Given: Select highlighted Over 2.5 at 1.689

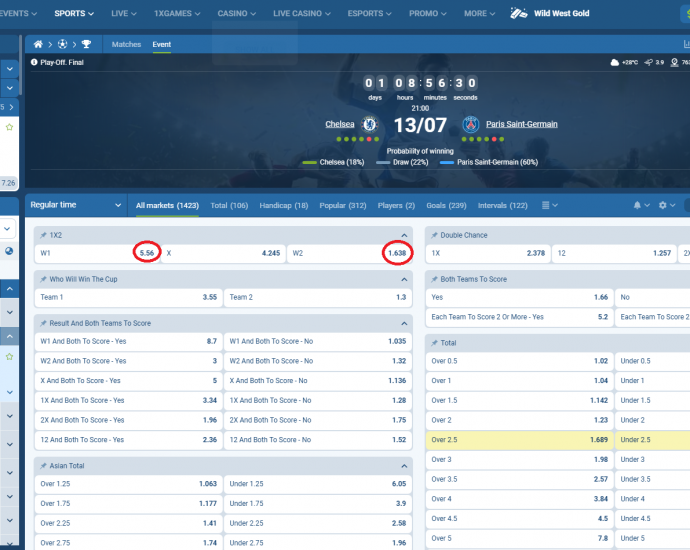Looking at the screenshot, I should (520, 440).
